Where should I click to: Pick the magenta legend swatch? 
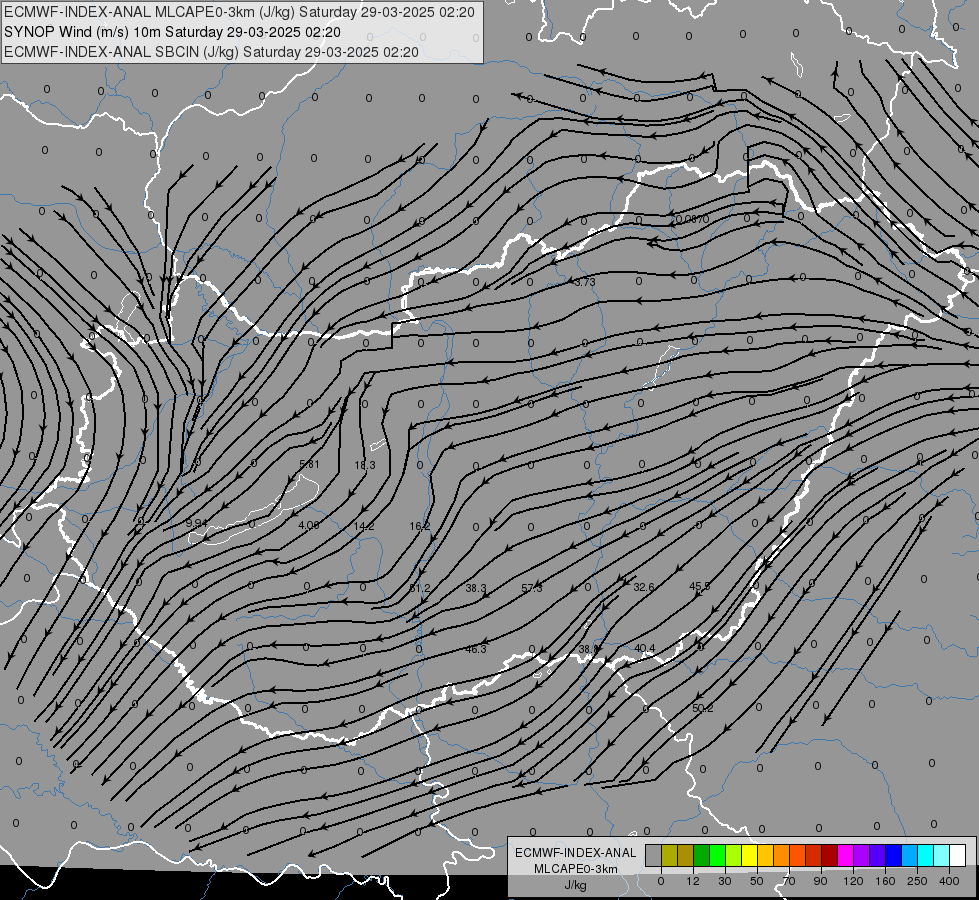(x=845, y=855)
